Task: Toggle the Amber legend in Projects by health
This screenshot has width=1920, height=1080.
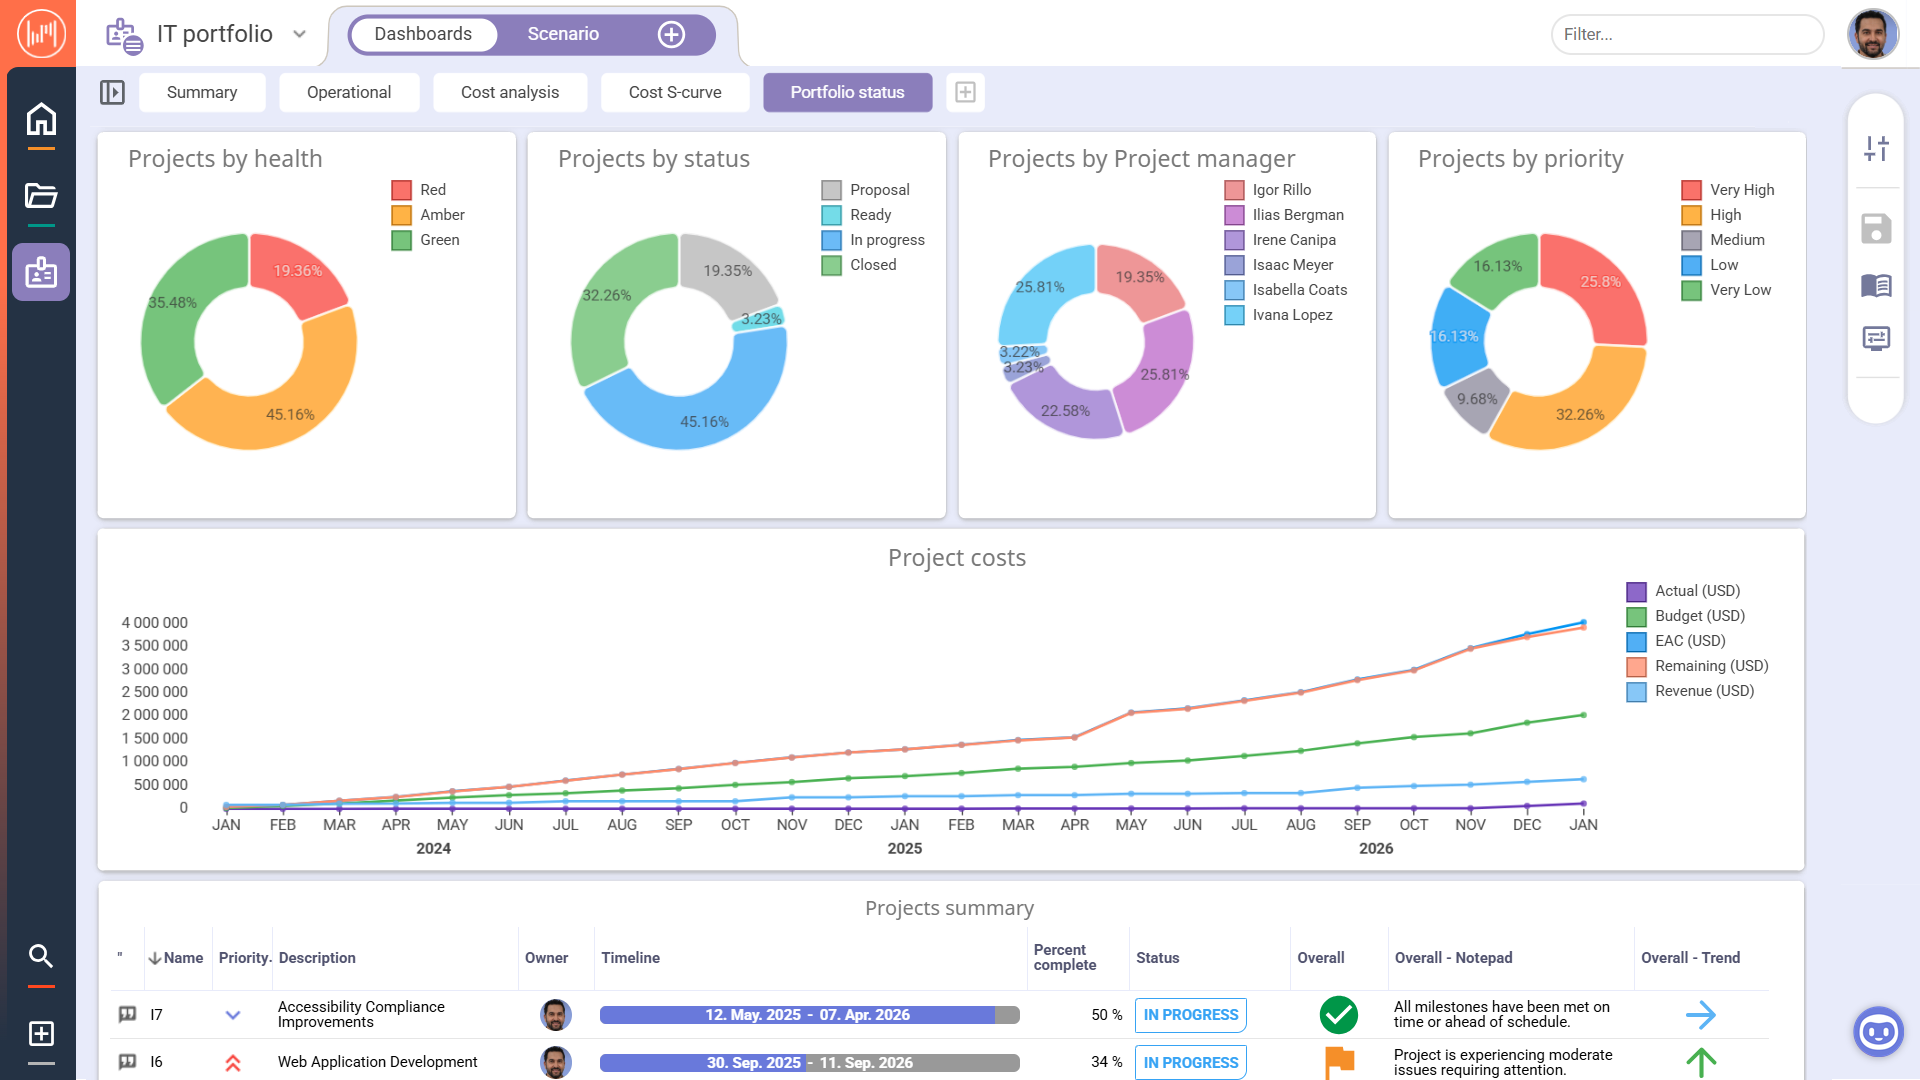Action: click(428, 214)
